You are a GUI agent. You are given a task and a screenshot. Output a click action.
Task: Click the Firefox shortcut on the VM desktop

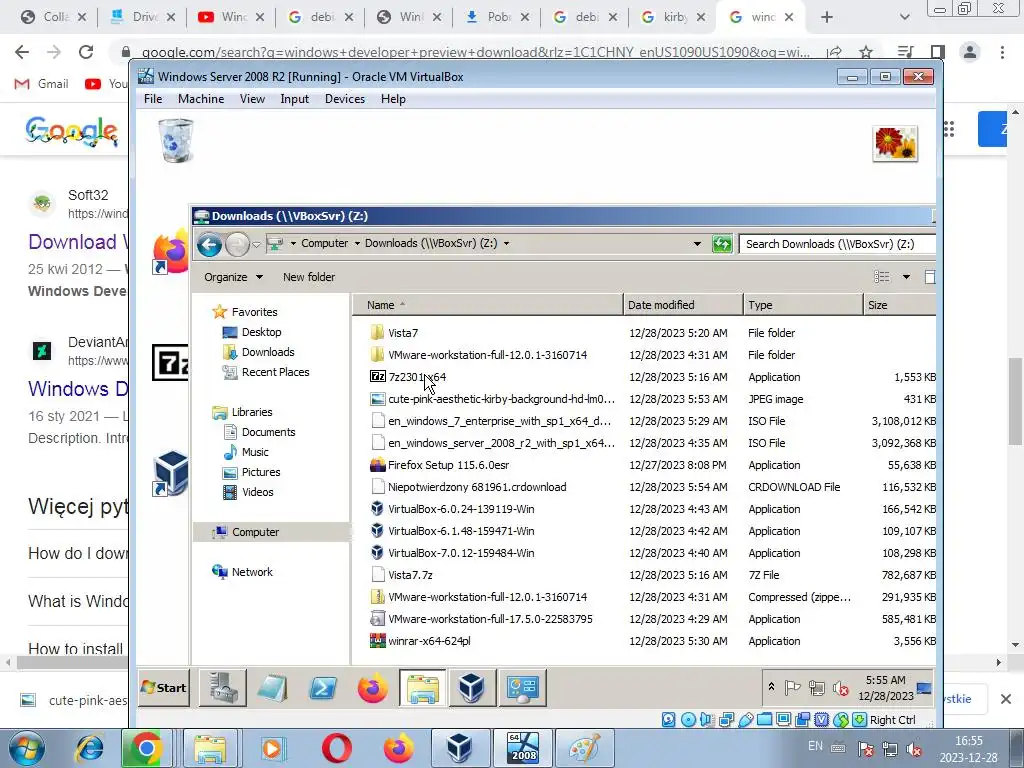171,251
